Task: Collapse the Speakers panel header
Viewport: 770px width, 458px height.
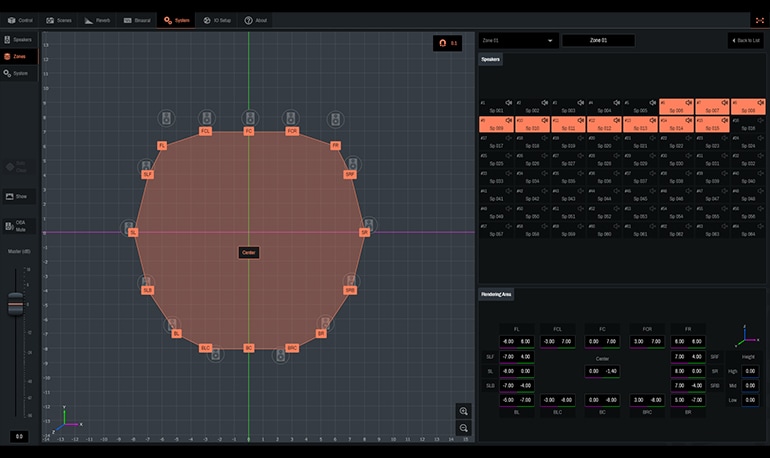Action: coord(491,60)
